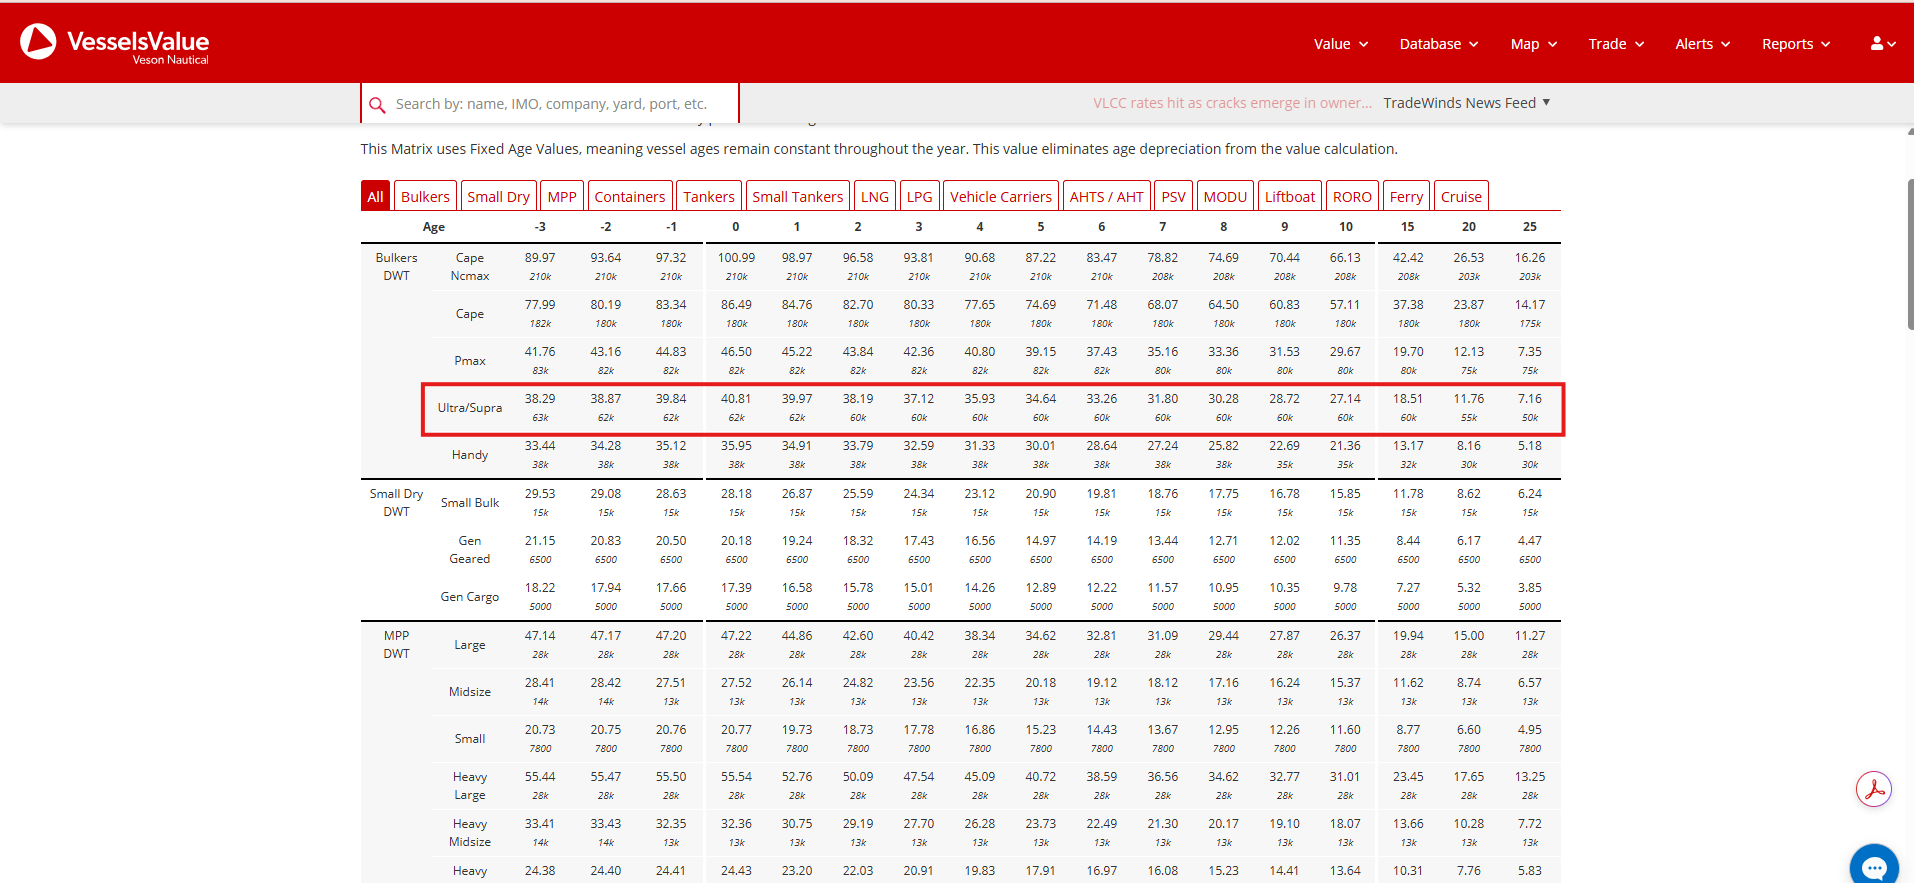Open the MPP tab
The image size is (1914, 883).
[x=562, y=196]
